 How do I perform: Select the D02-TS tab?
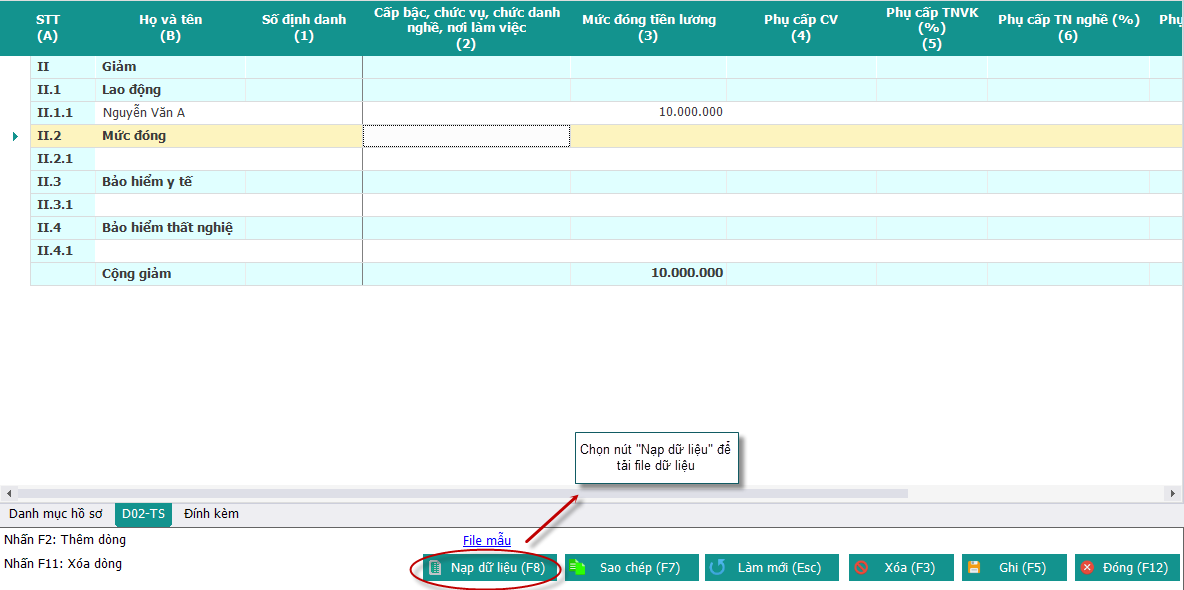pos(143,514)
